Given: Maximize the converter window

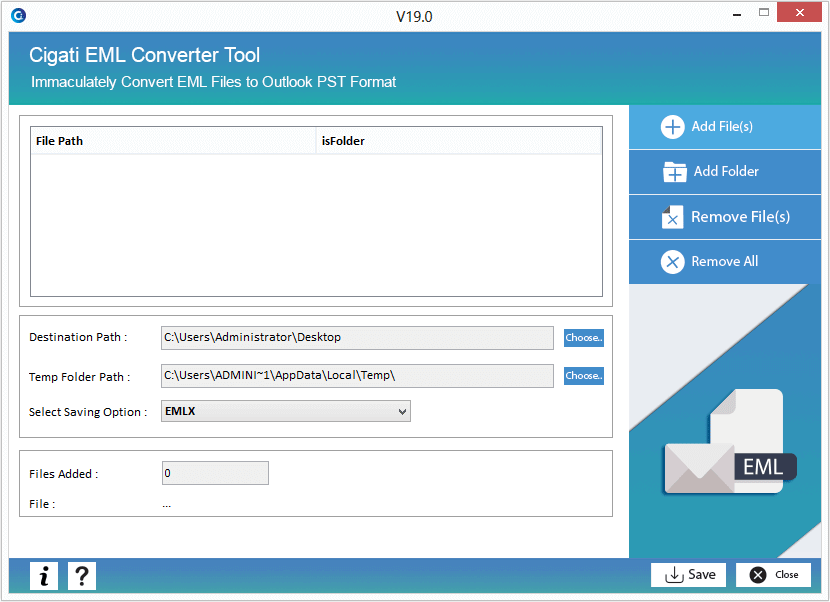Looking at the screenshot, I should click(x=764, y=13).
